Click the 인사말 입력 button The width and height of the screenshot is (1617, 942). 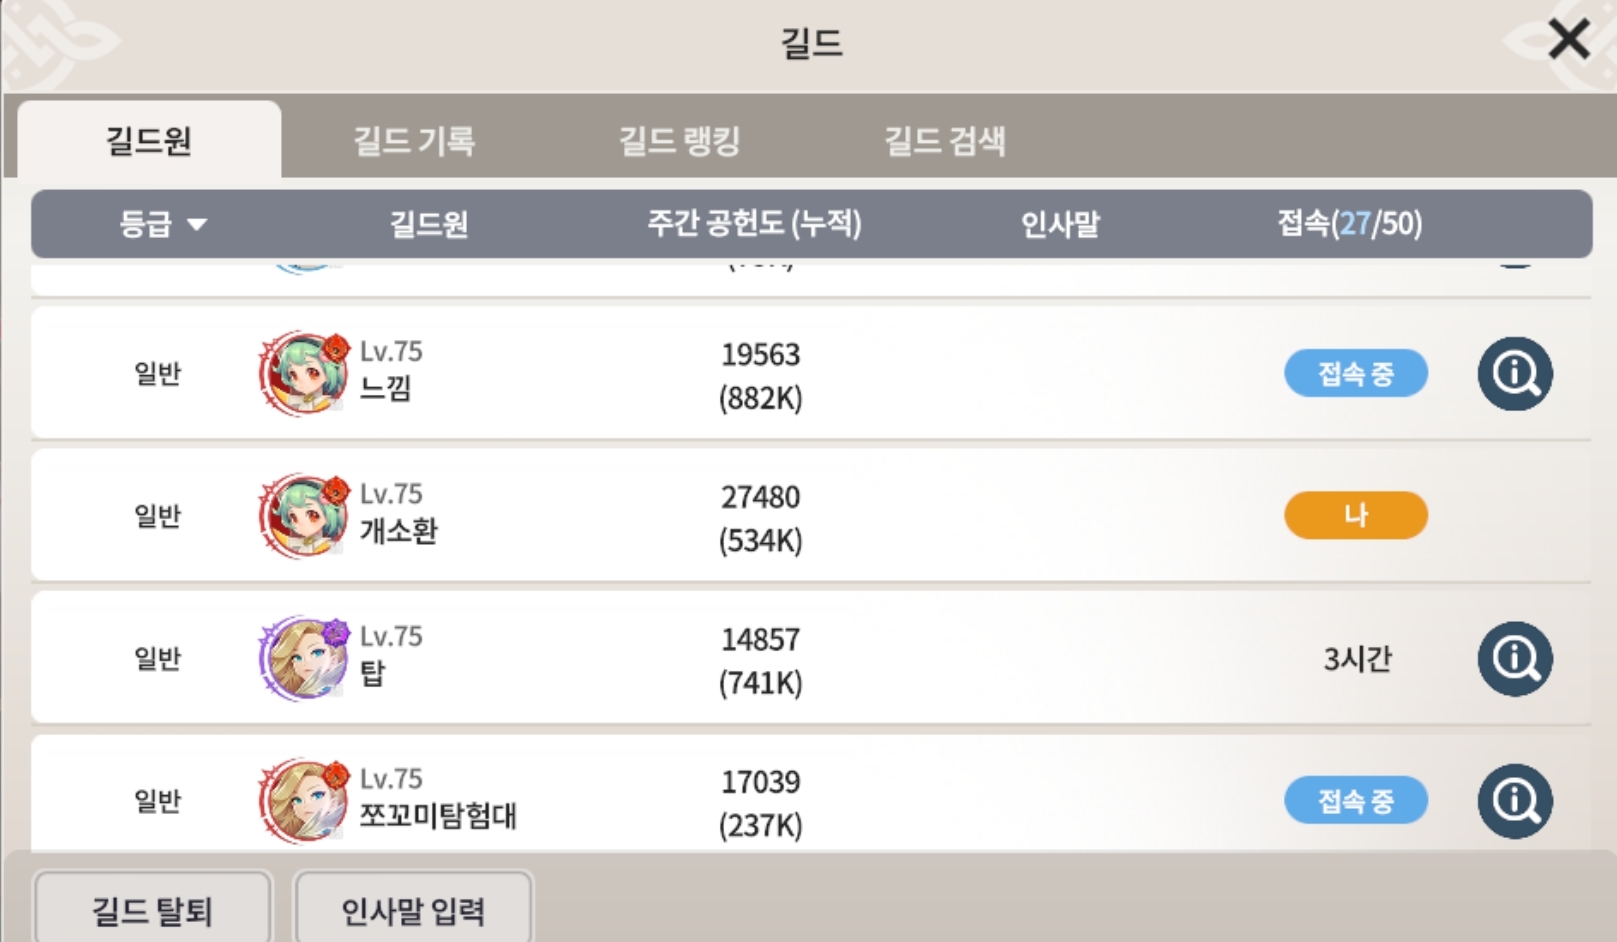point(413,910)
